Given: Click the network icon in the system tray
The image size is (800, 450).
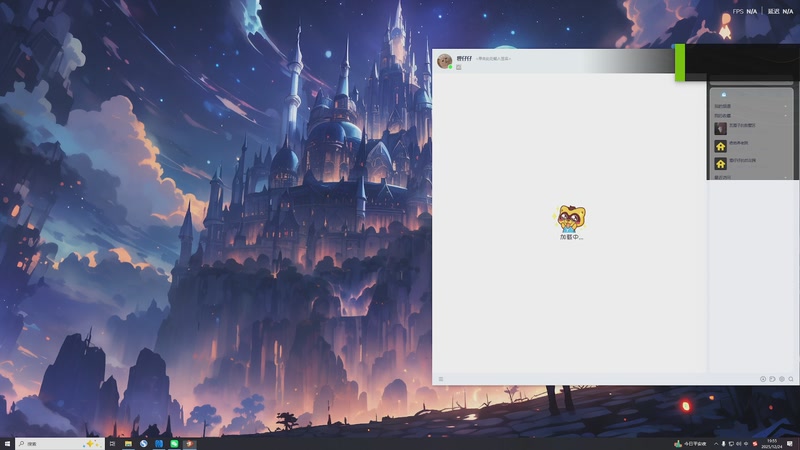Looking at the screenshot, I should (x=731, y=444).
